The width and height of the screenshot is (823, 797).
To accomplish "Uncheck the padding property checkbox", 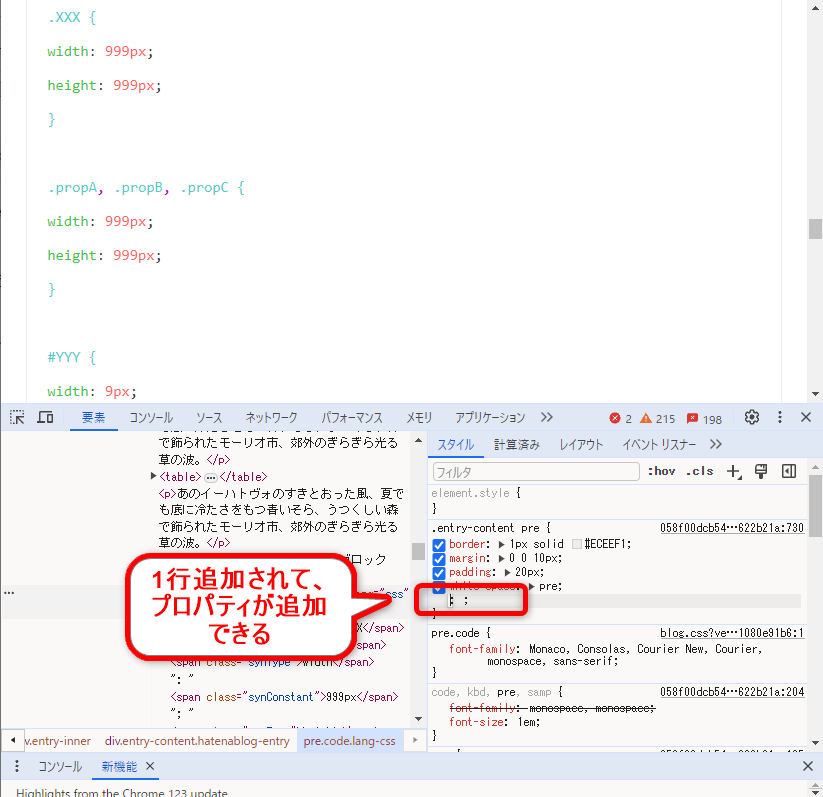I will pyautogui.click(x=439, y=573).
